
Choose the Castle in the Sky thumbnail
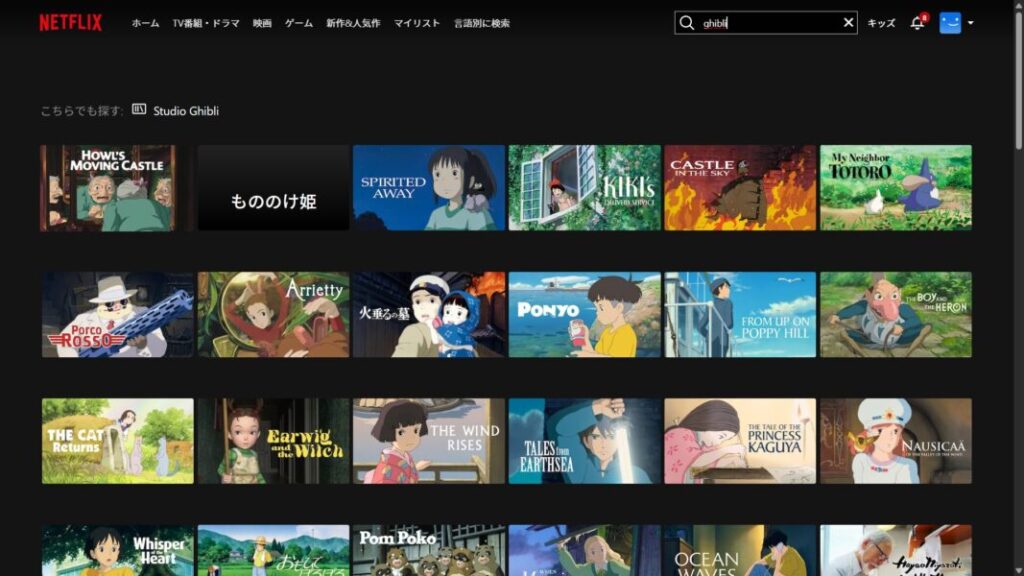click(740, 188)
